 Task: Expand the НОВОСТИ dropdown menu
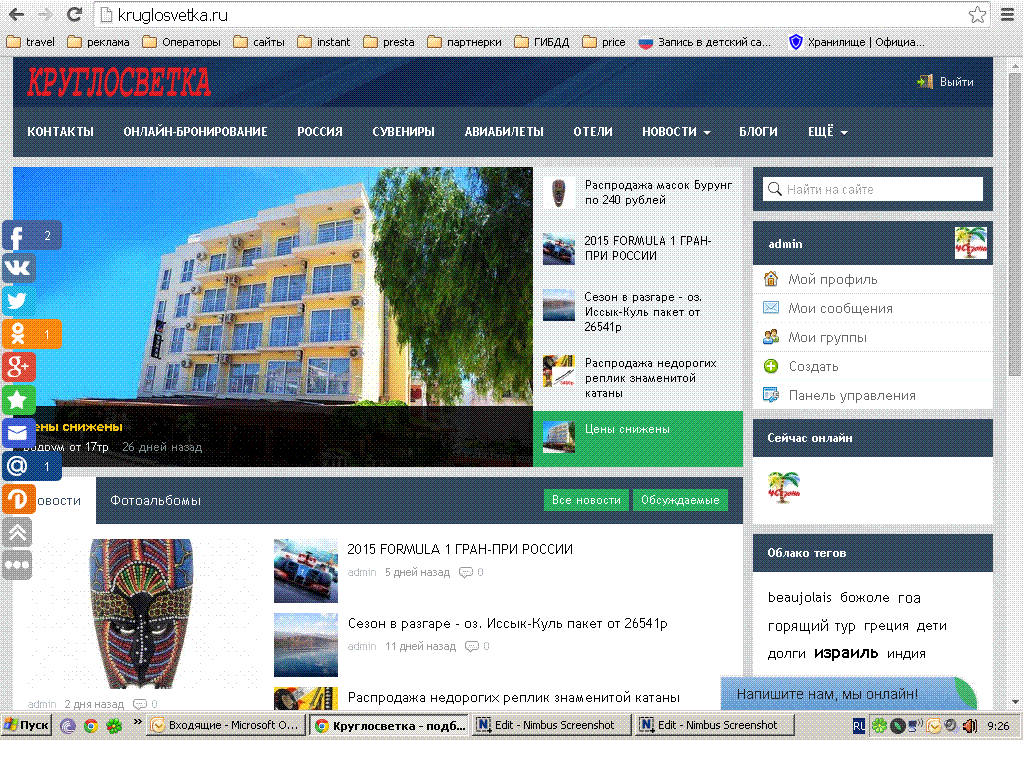pos(676,132)
